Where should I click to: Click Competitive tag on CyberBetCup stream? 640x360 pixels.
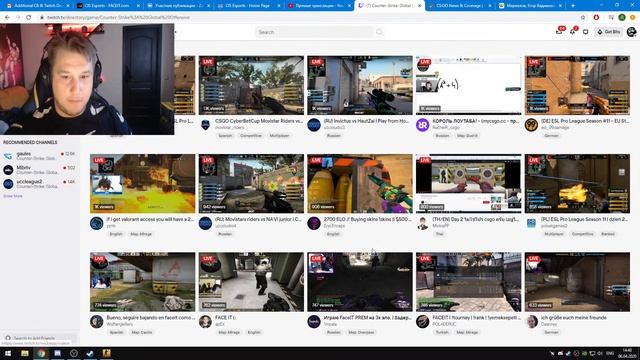click(251, 136)
